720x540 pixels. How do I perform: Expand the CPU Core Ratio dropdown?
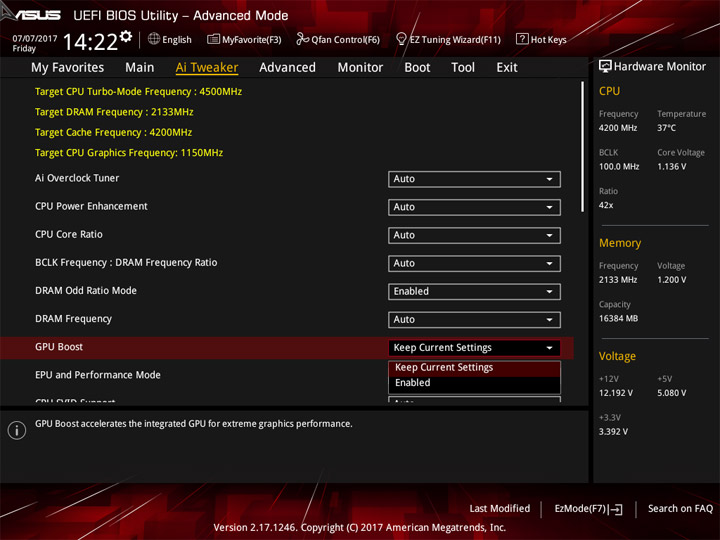pyautogui.click(x=474, y=235)
